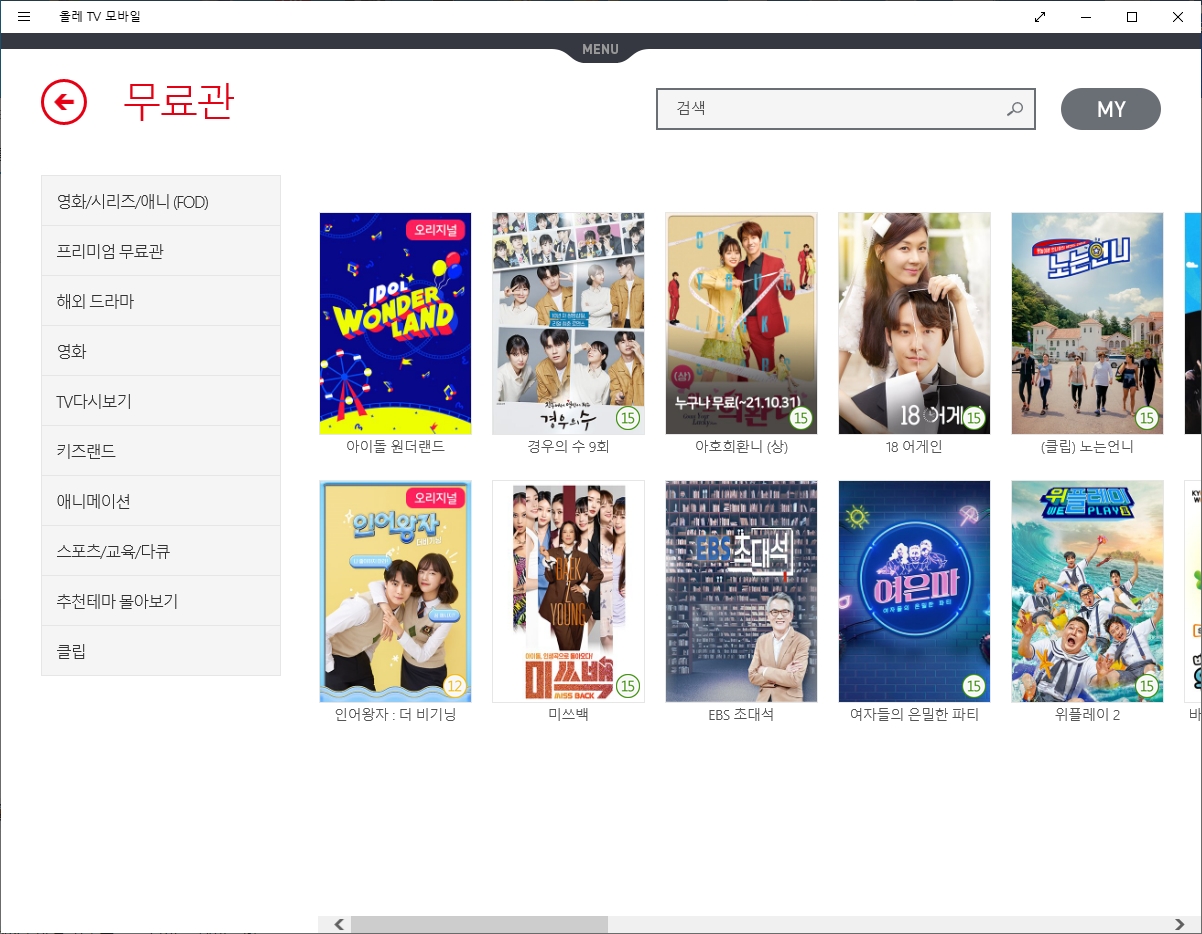The width and height of the screenshot is (1202, 934).
Task: Open the 해외 드라마 category
Action: [x=161, y=301]
